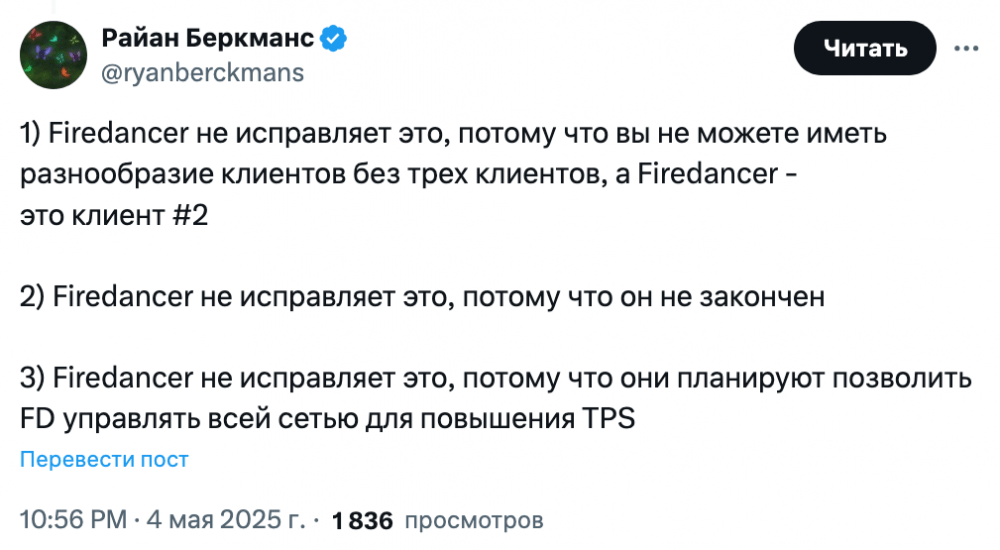Image resolution: width=1000 pixels, height=550 pixels.
Task: Visit the @ryanberckmans handle
Action: [203, 73]
